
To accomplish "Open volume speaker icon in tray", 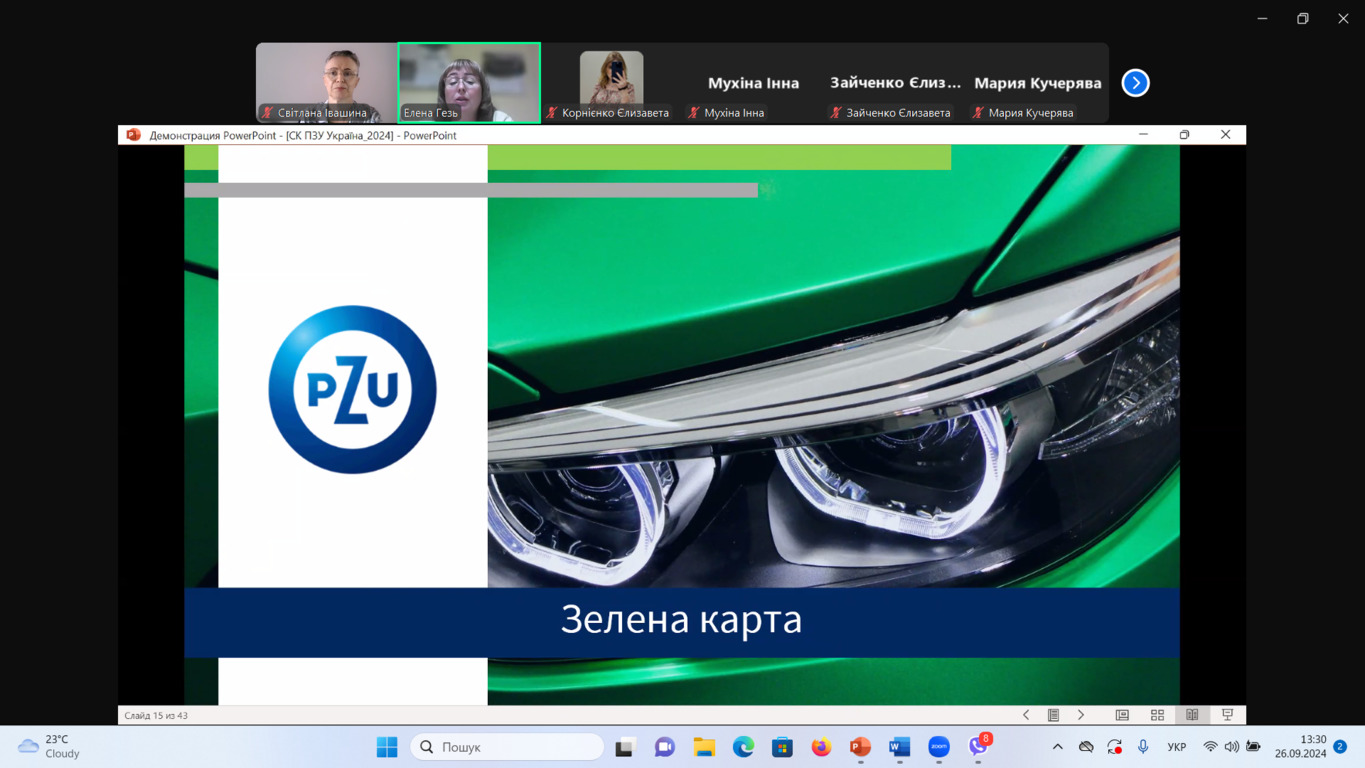I will pyautogui.click(x=1231, y=747).
